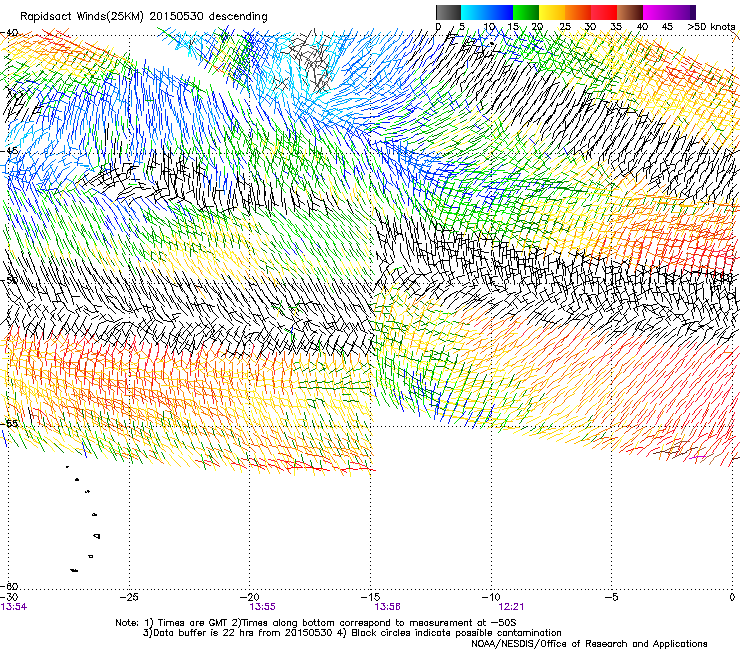Select the orange 25-30 knots legend swatch
Image resolution: width=740 pixels, height=650 pixels.
[578, 12]
